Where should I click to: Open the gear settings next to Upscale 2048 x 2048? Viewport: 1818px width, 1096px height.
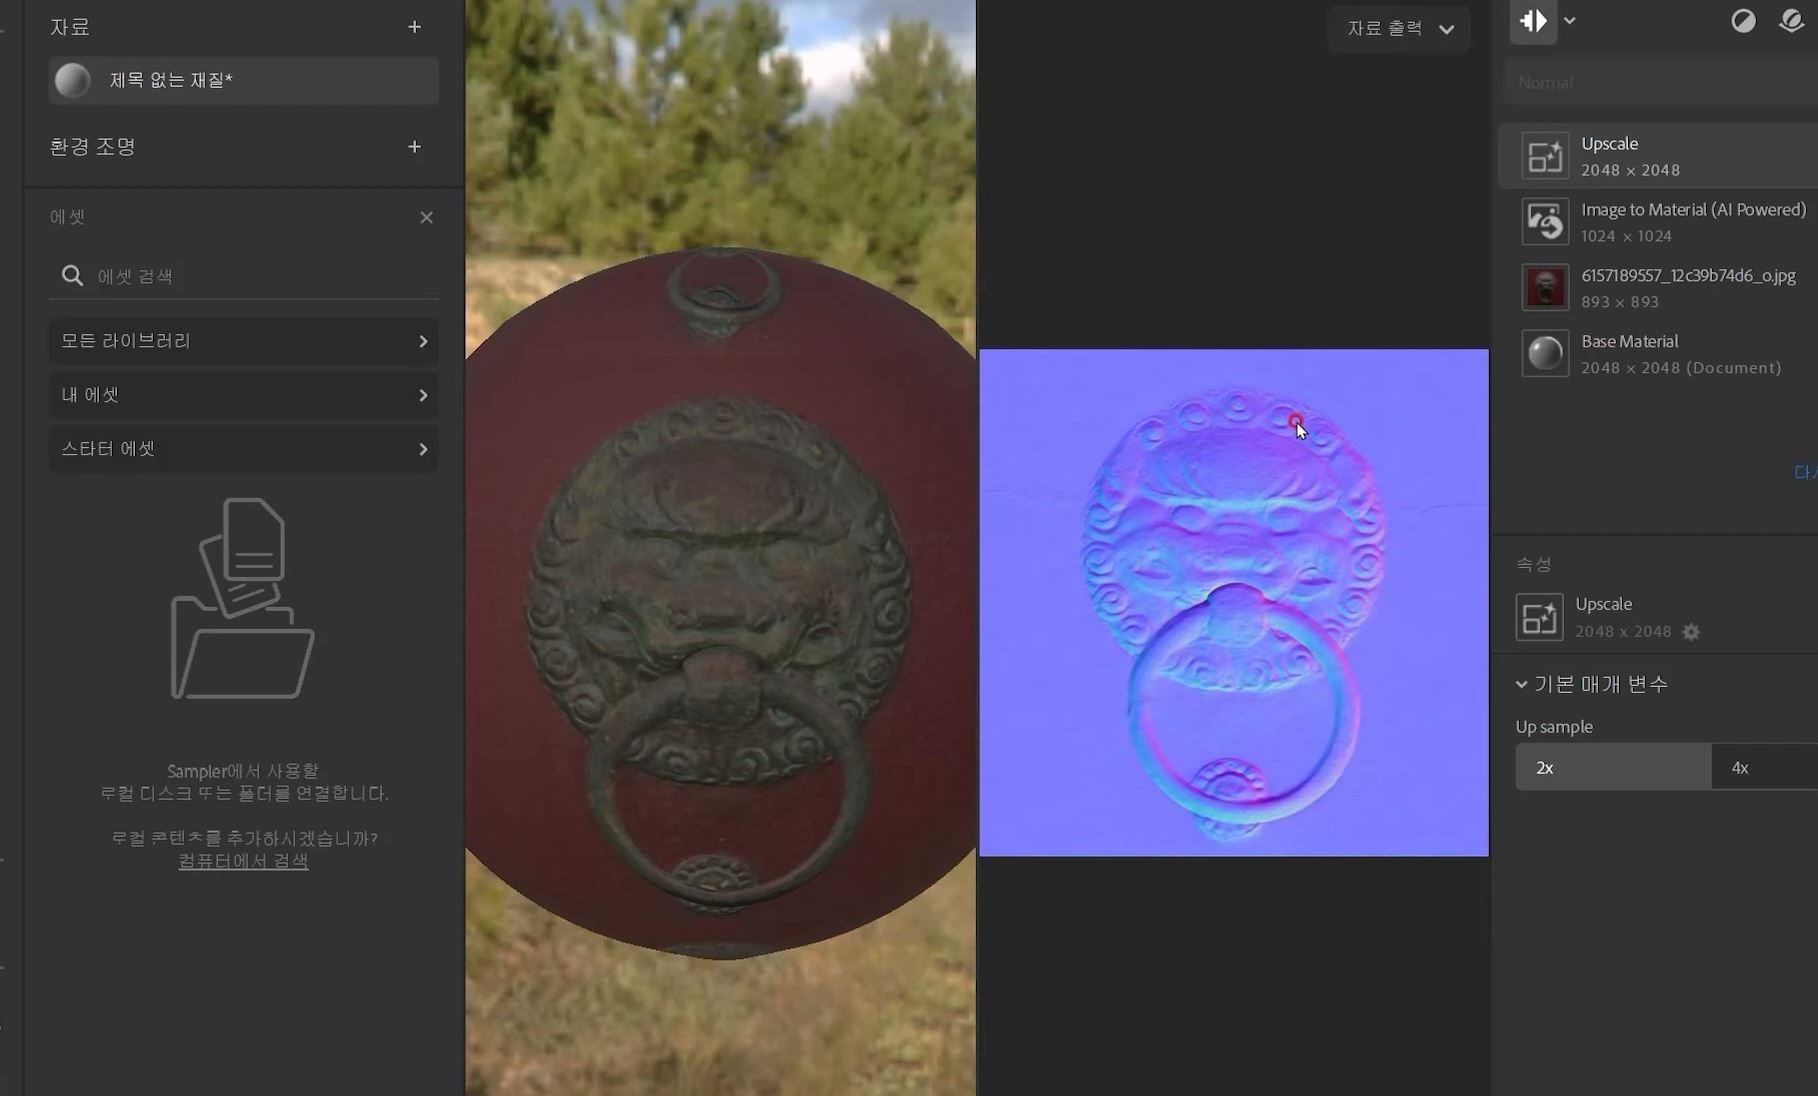pyautogui.click(x=1691, y=632)
